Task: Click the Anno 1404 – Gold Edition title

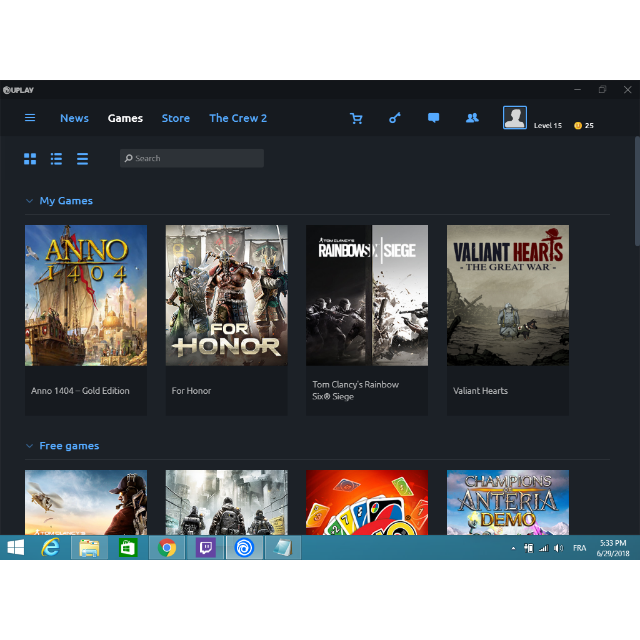Action: [x=80, y=391]
